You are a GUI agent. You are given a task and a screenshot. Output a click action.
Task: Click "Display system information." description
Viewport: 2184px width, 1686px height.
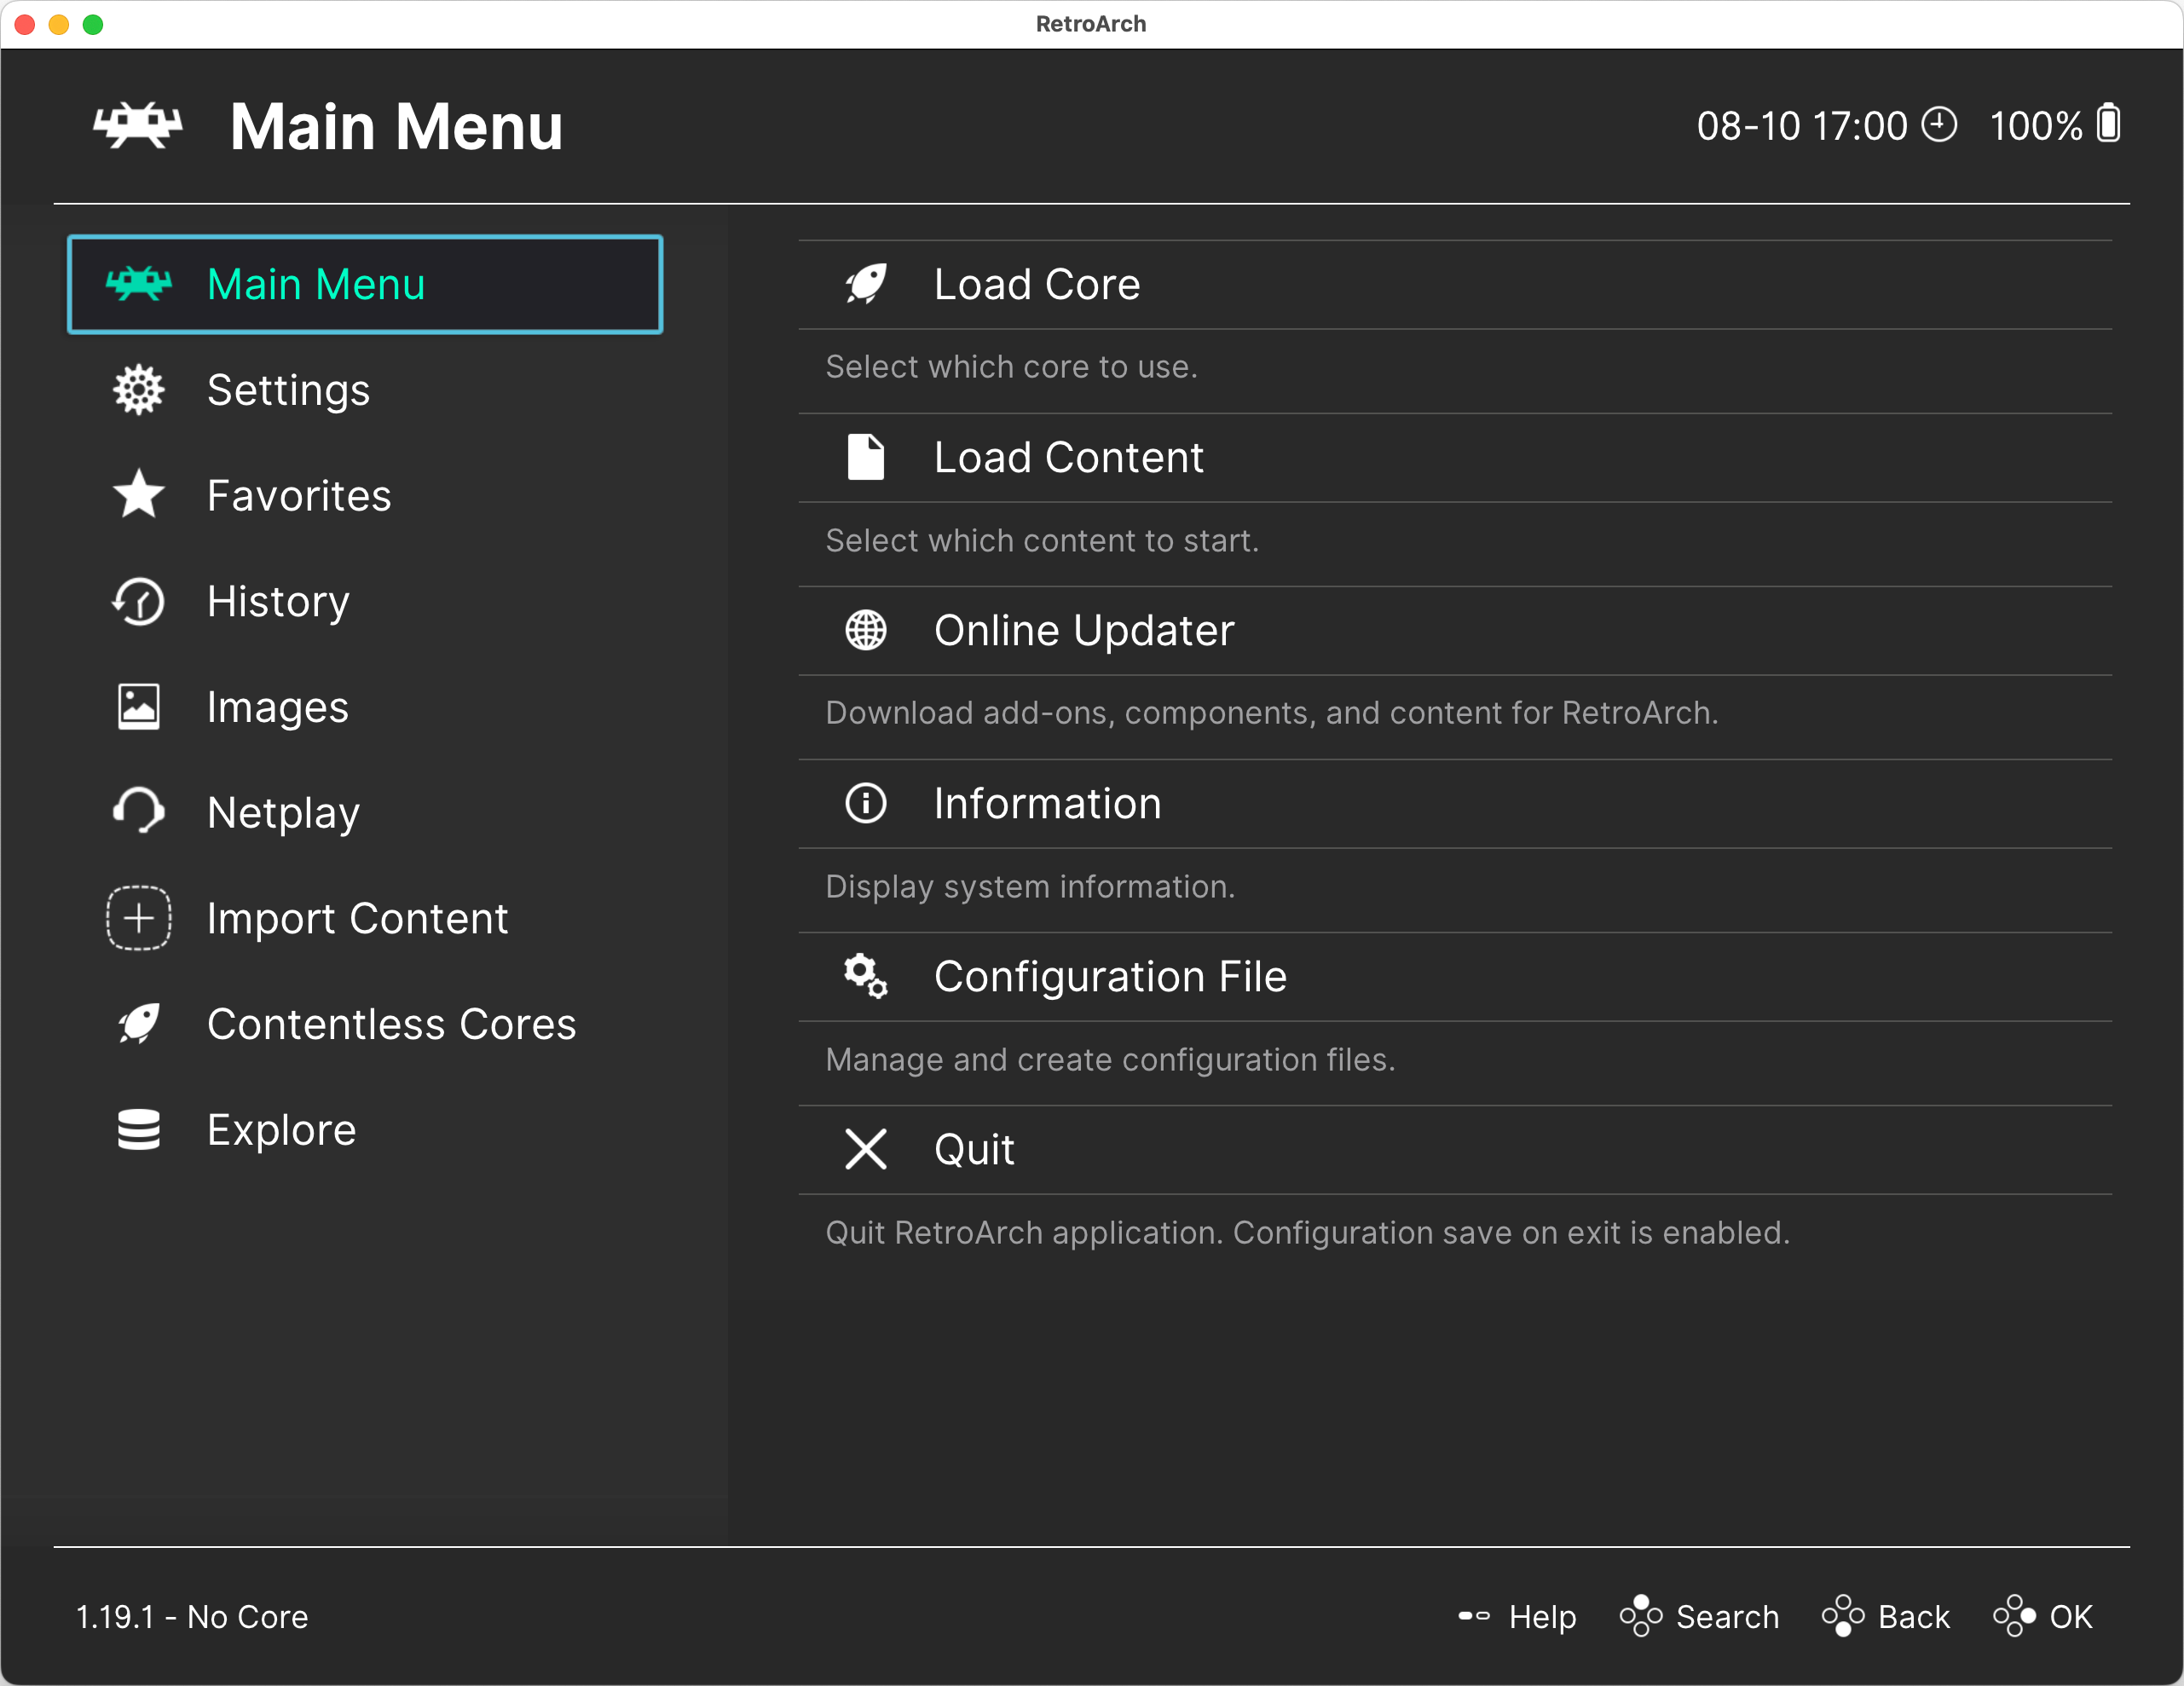[x=1030, y=887]
